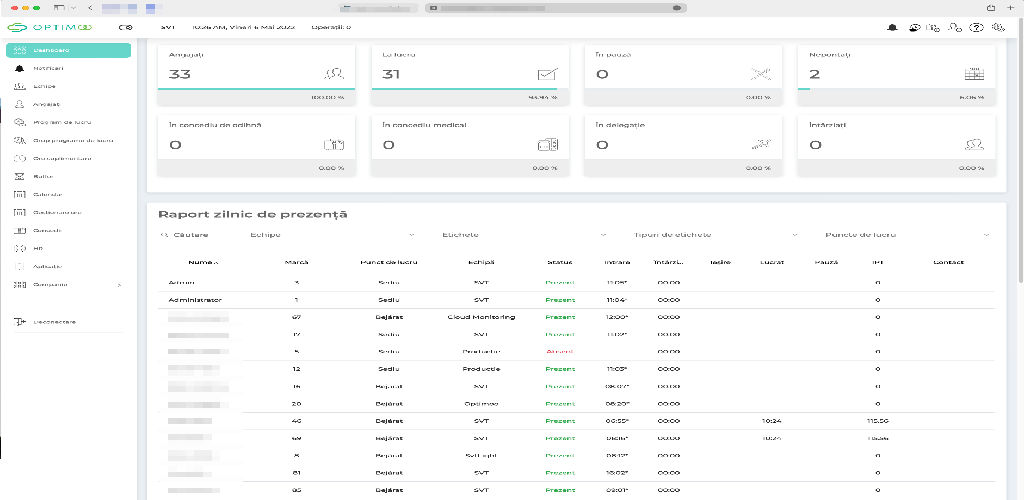Click the browser address bar

click(x=556, y=8)
